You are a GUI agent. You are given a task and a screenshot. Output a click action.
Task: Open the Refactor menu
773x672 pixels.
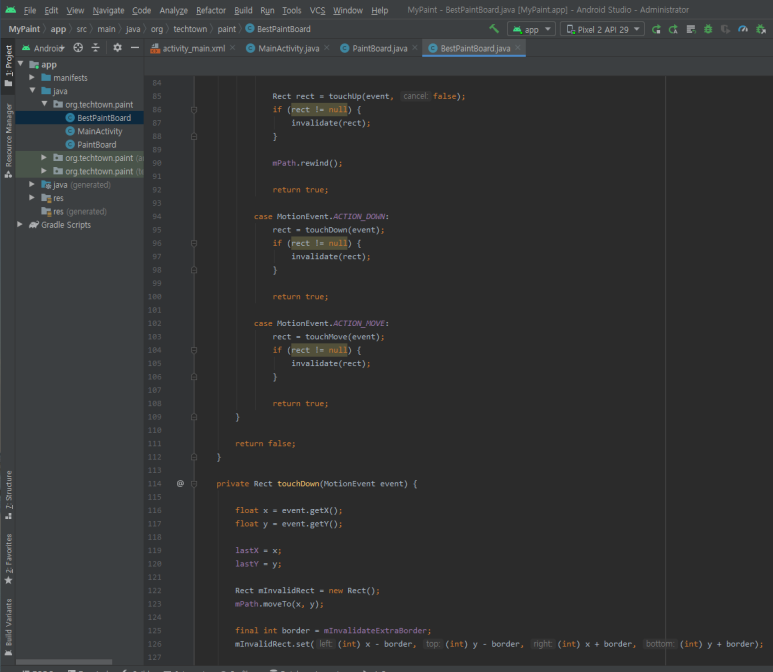(x=210, y=10)
